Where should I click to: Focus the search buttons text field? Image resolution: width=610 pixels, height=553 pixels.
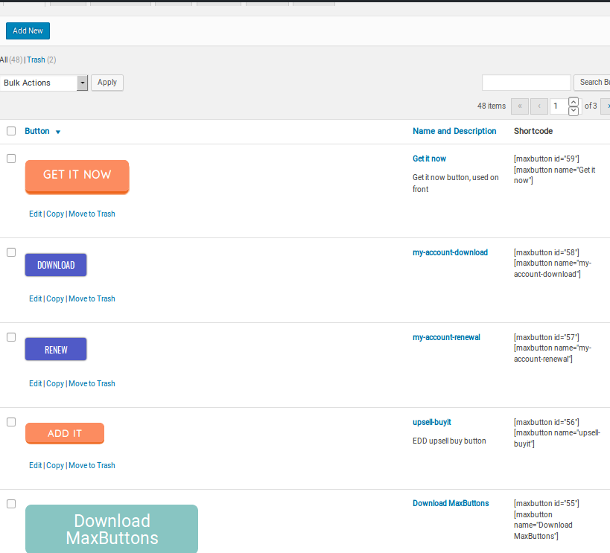click(x=526, y=83)
